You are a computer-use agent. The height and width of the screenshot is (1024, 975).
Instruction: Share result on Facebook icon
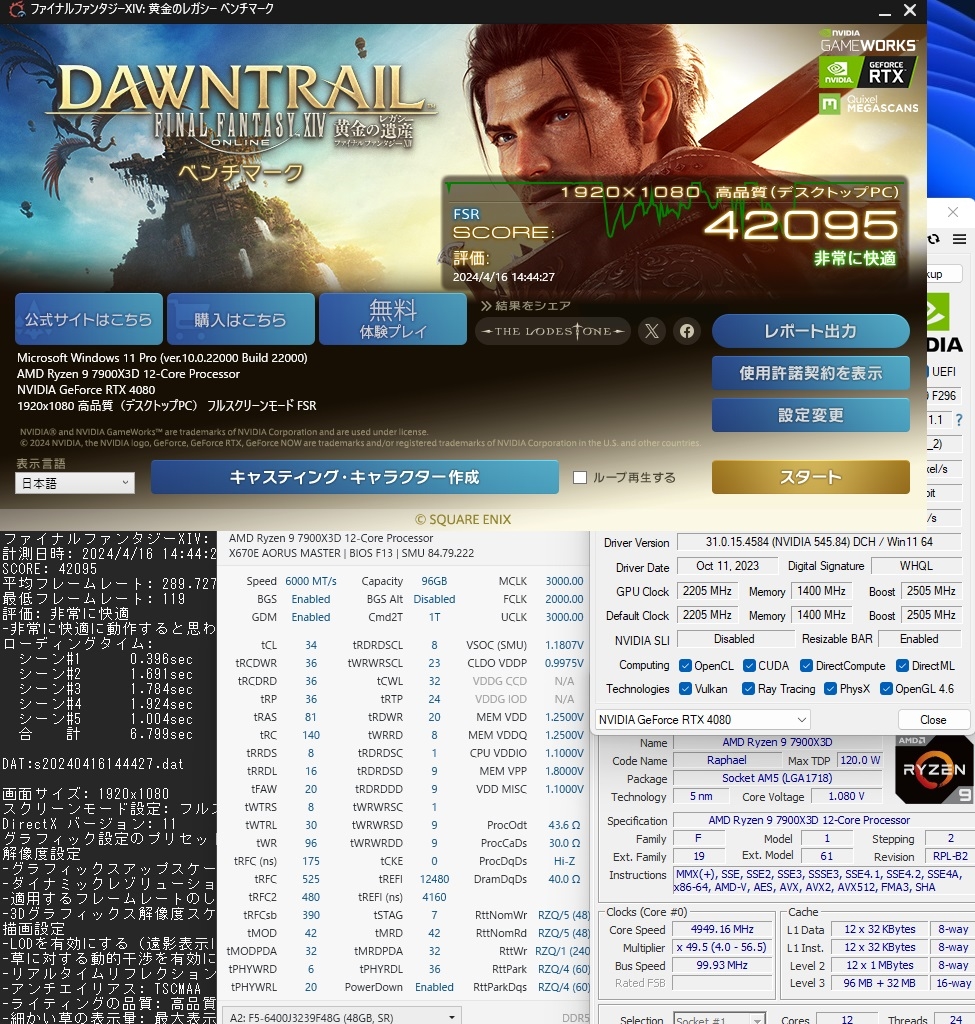tap(687, 331)
